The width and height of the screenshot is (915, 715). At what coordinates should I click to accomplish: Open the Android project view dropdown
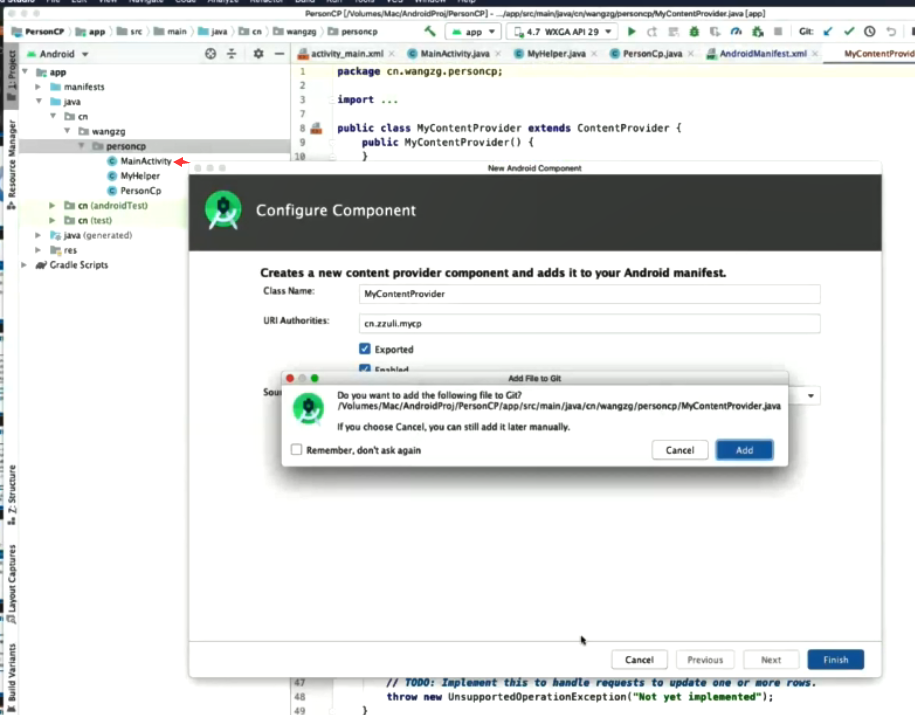click(57, 54)
